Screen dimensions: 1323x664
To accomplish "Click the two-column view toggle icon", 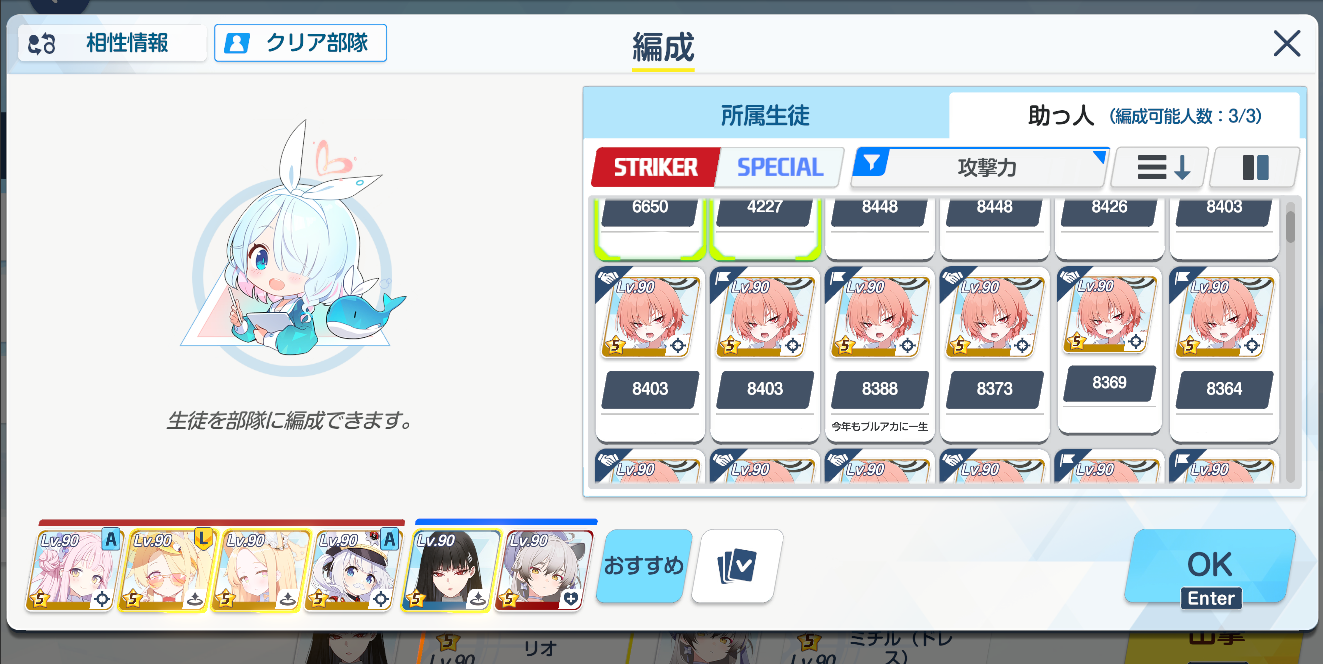I will (1255, 167).
